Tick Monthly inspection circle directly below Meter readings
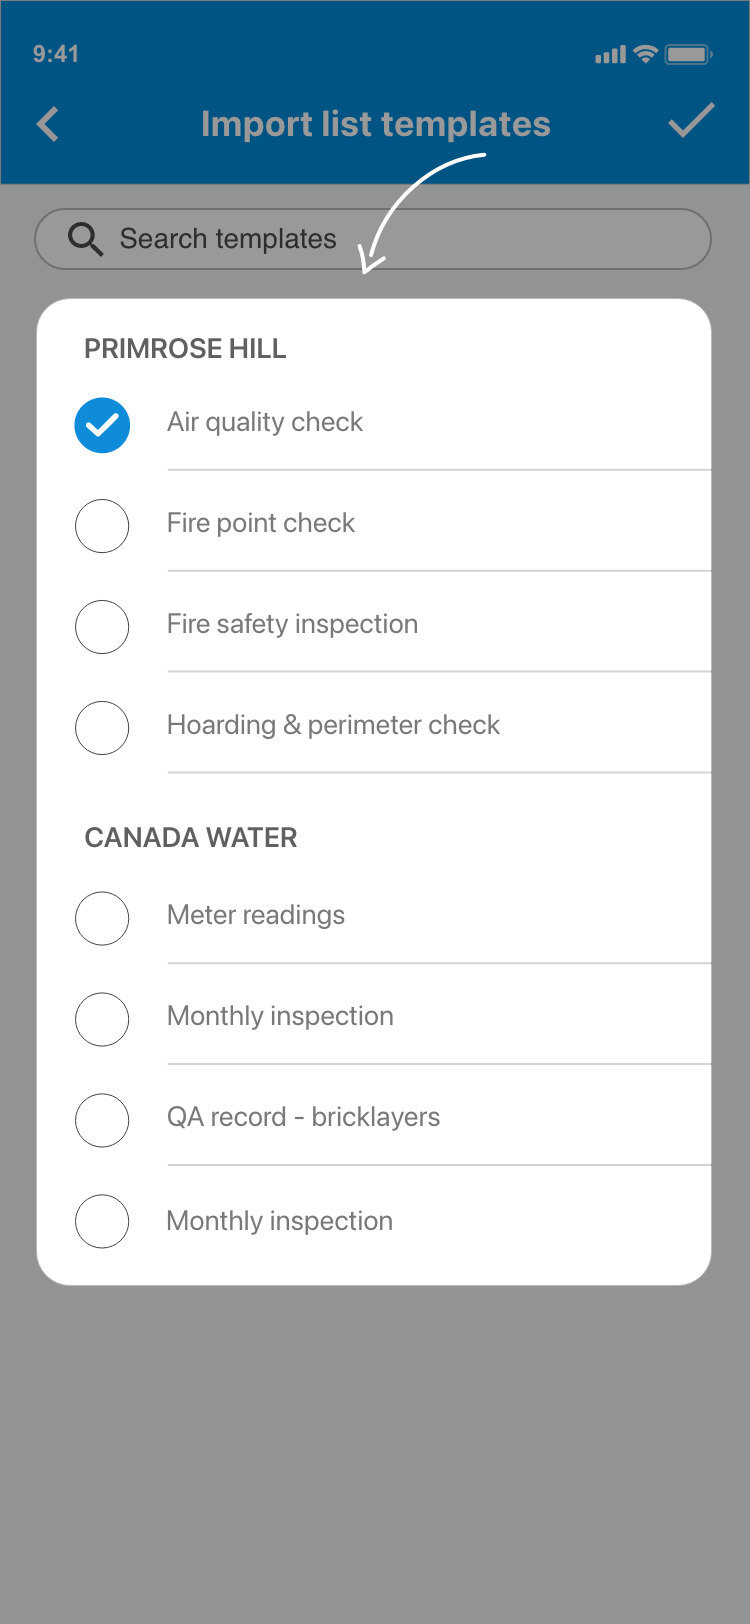The image size is (750, 1624). (x=102, y=1019)
